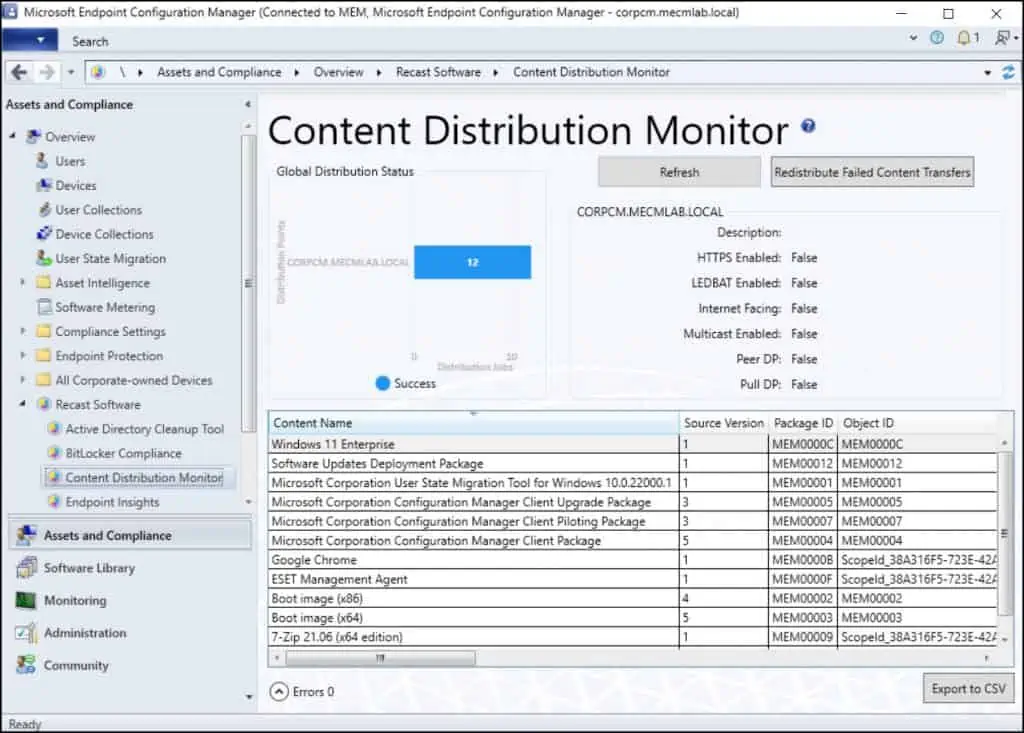1024x733 pixels.
Task: Click the refresh icon beside address bar
Action: [x=1009, y=73]
